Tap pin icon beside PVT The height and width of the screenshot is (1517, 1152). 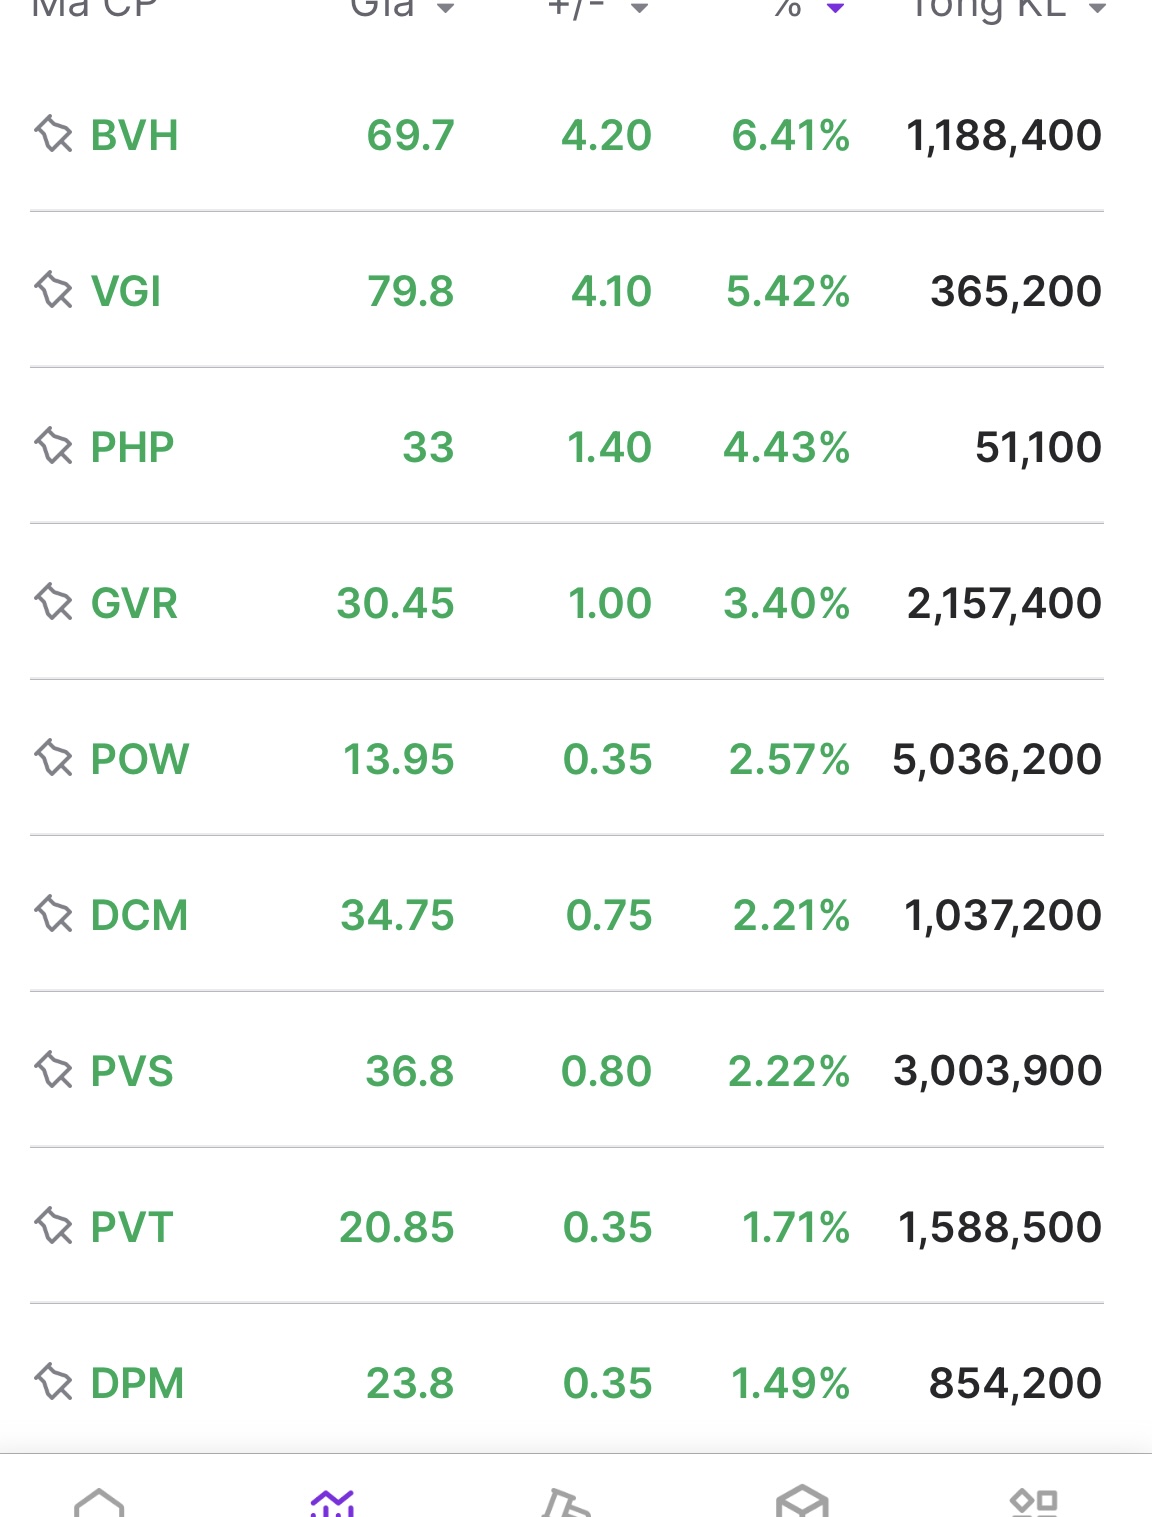click(54, 1226)
